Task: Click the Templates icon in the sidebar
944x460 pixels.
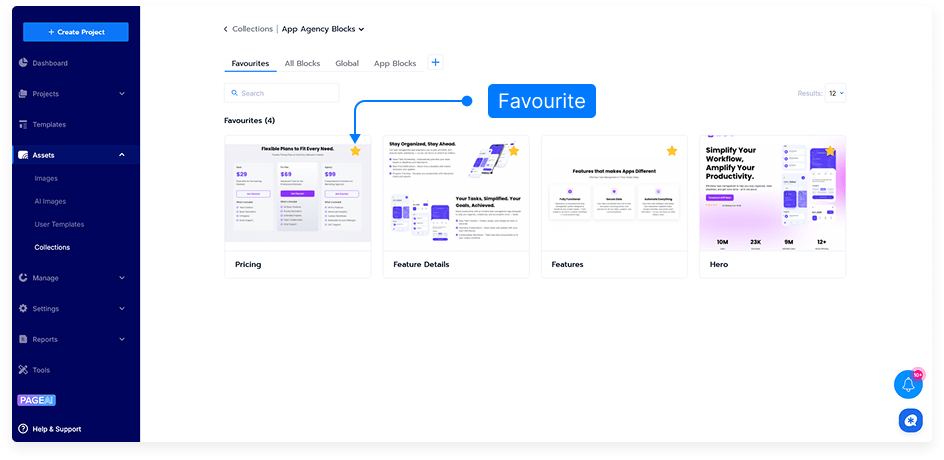Action: 23,125
